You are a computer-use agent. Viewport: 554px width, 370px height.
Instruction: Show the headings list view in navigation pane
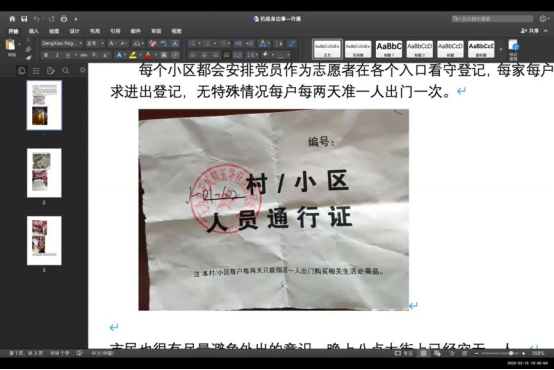pyautogui.click(x=36, y=71)
